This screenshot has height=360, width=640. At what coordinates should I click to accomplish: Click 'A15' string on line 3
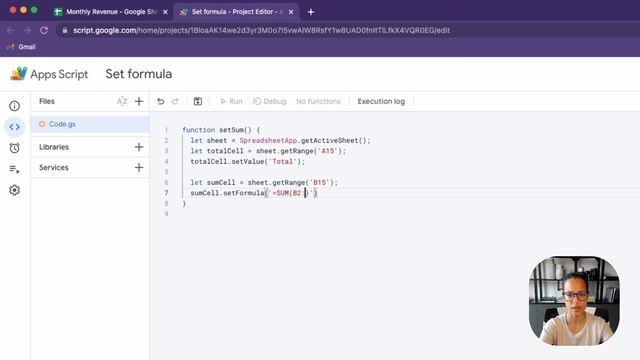tap(327, 151)
